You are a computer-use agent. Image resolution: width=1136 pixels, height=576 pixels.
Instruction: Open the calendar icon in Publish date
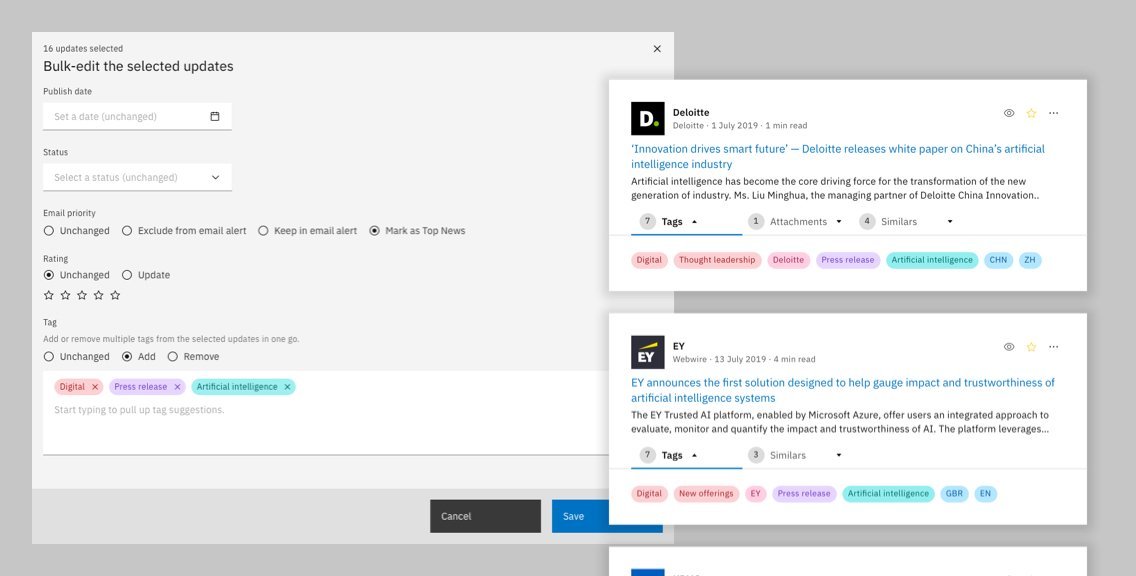(x=214, y=117)
